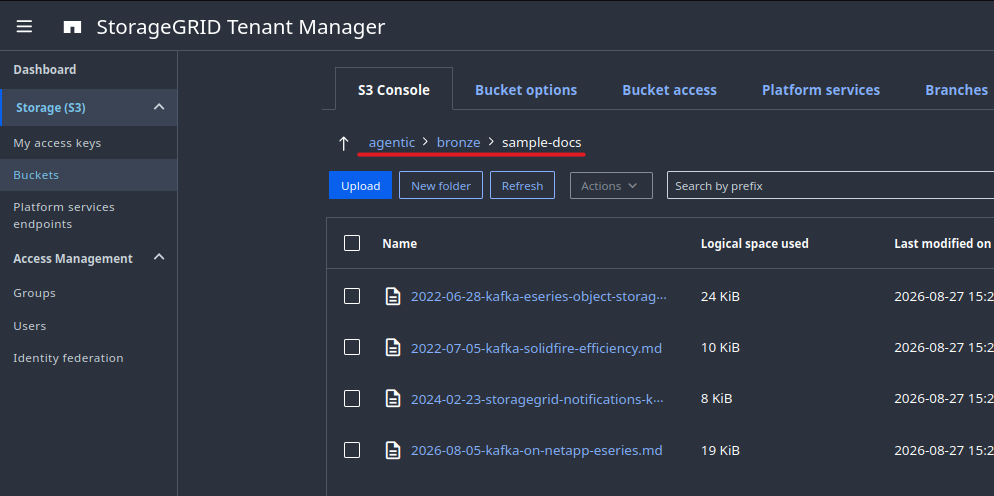This screenshot has width=994, height=496.
Task: Open 2022-06-28-kafka-eseries-object-storage file link
Action: tap(539, 296)
